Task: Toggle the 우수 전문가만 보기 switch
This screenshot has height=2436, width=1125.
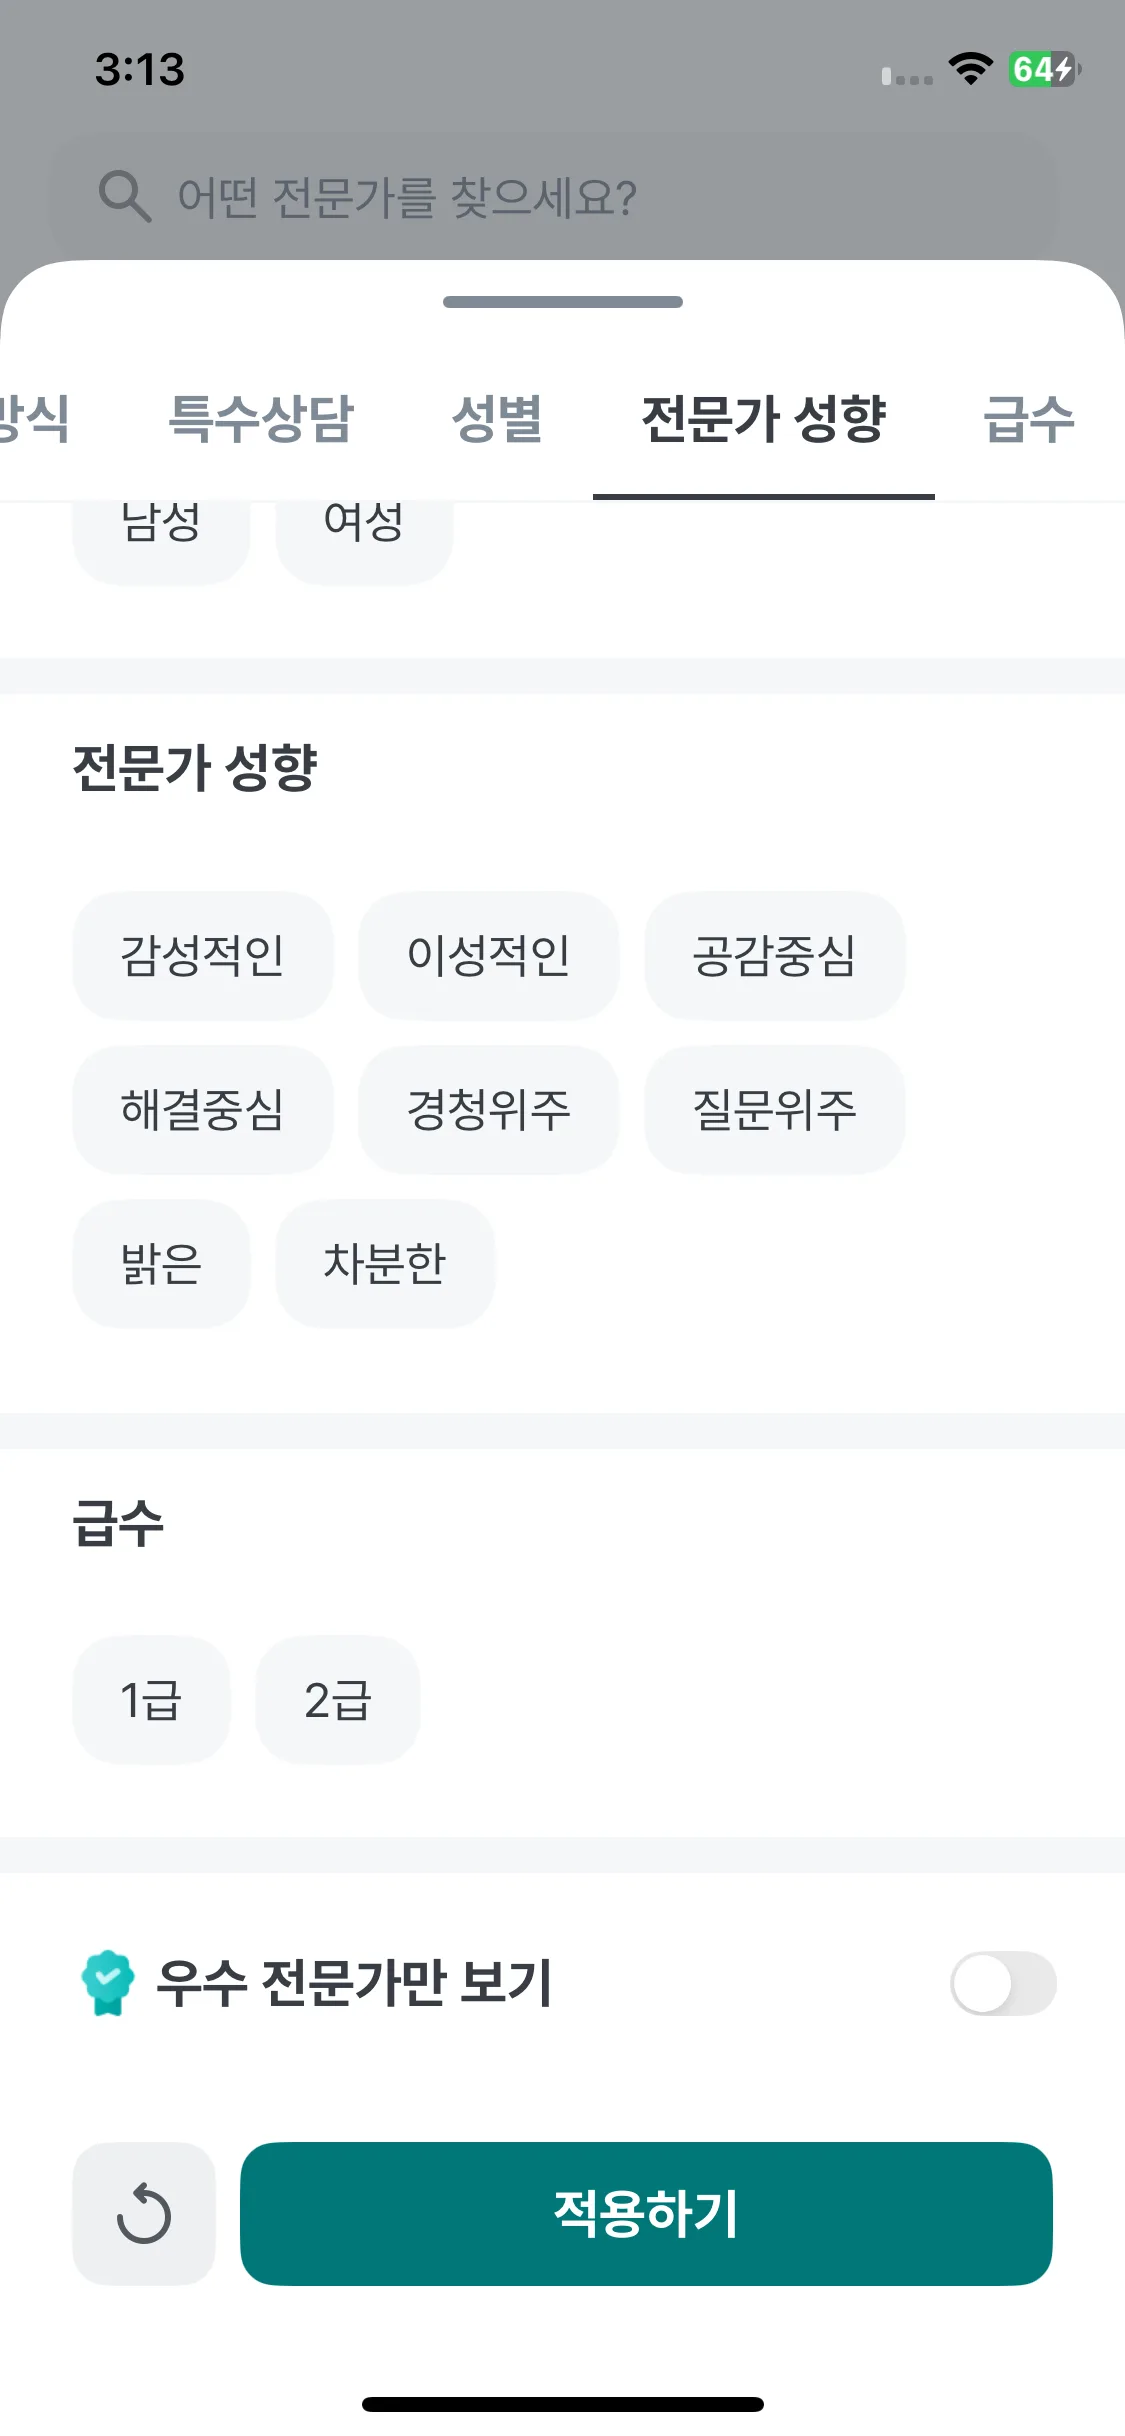Action: coord(1003,1983)
